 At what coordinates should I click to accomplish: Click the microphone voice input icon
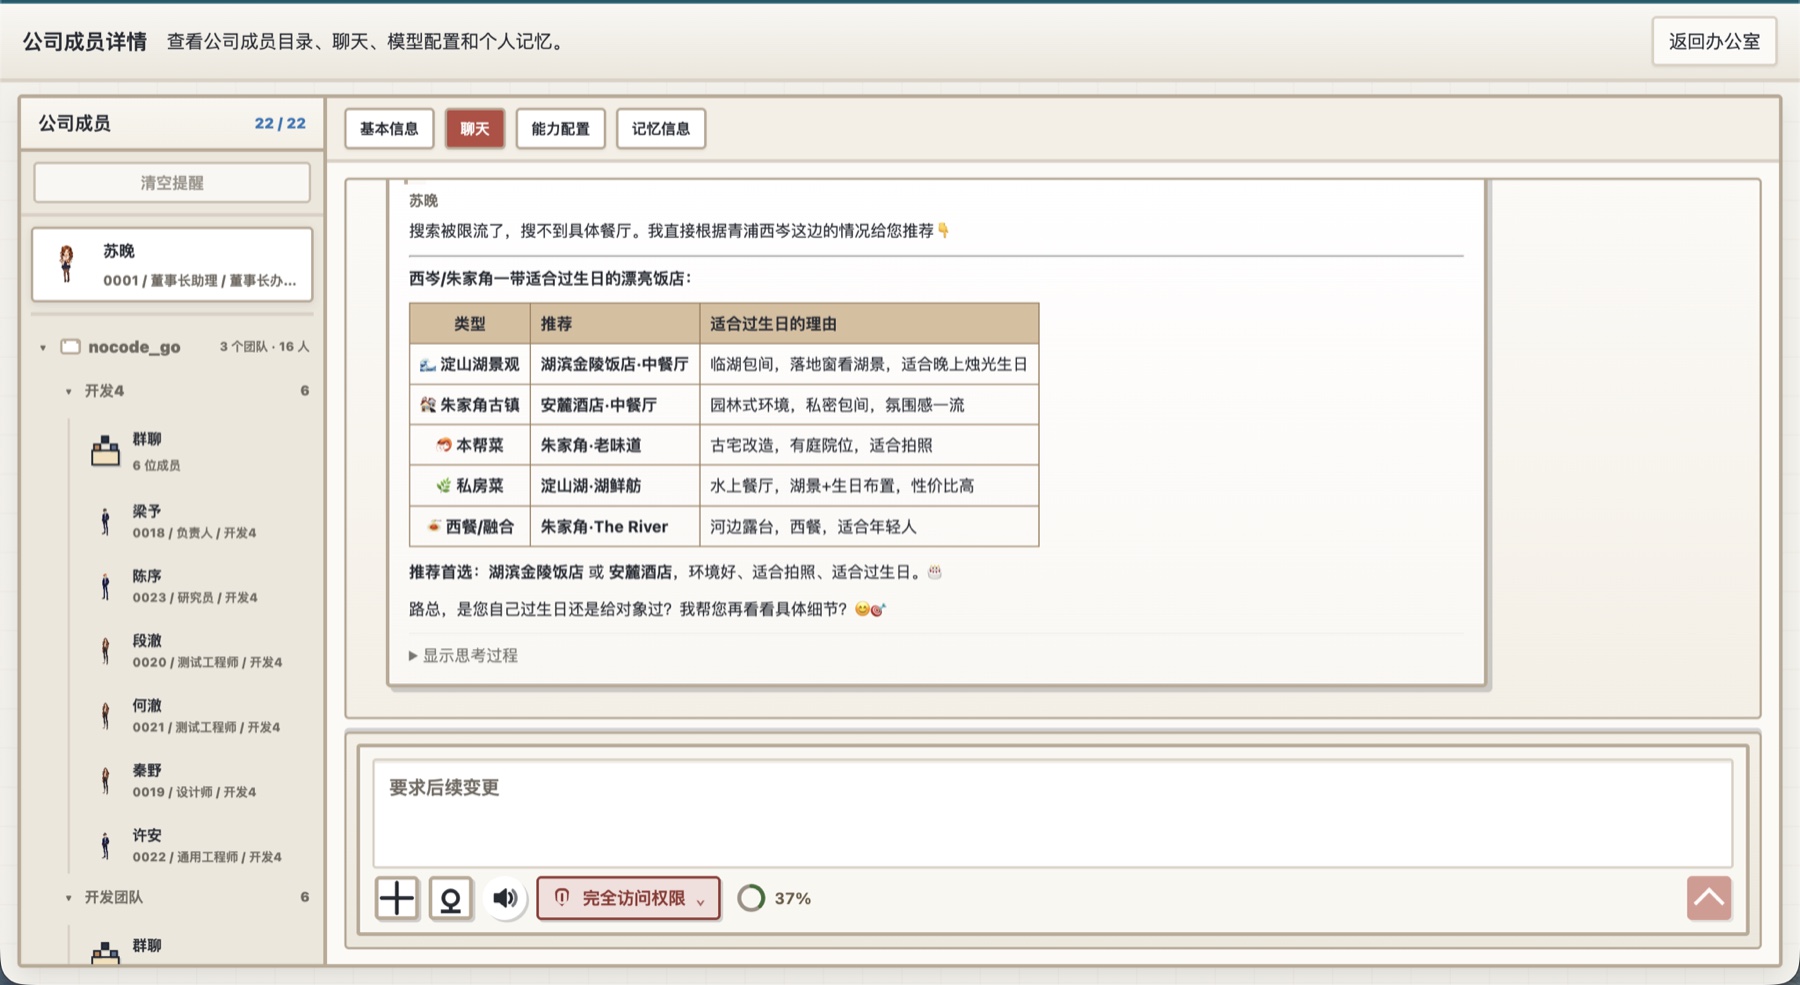(x=451, y=898)
